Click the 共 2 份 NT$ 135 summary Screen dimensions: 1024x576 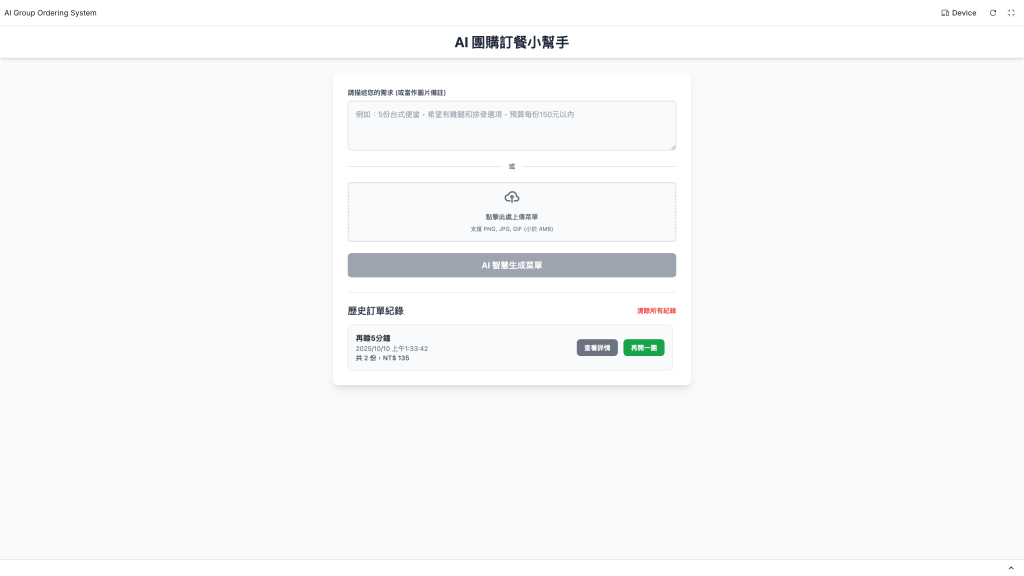[383, 358]
